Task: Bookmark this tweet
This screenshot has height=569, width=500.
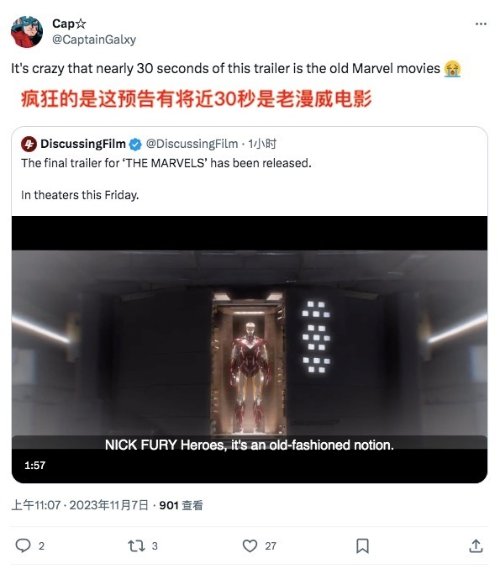Action: click(x=362, y=545)
